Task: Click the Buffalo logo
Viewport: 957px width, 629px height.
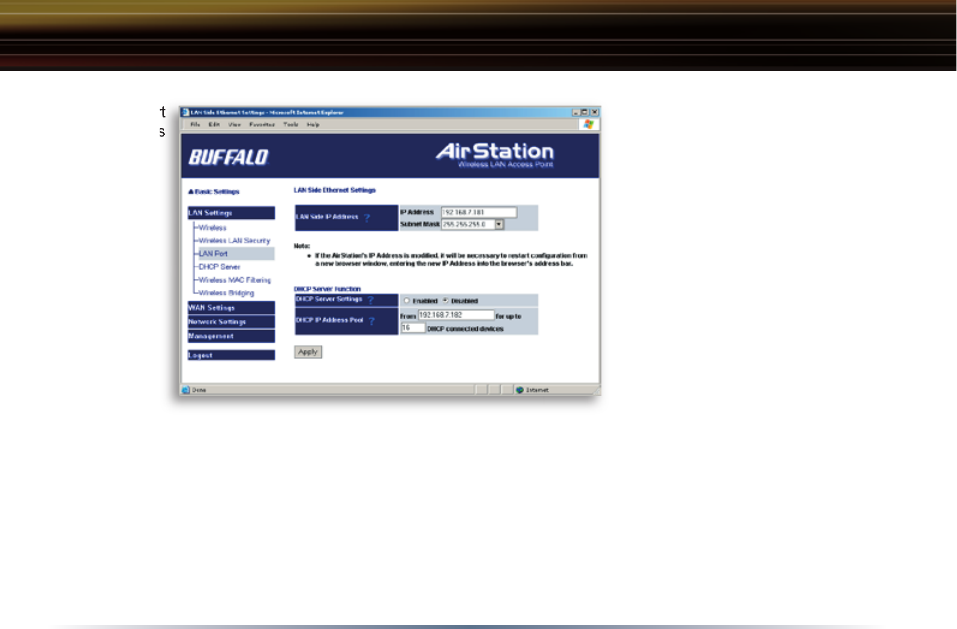Action: click(x=228, y=157)
